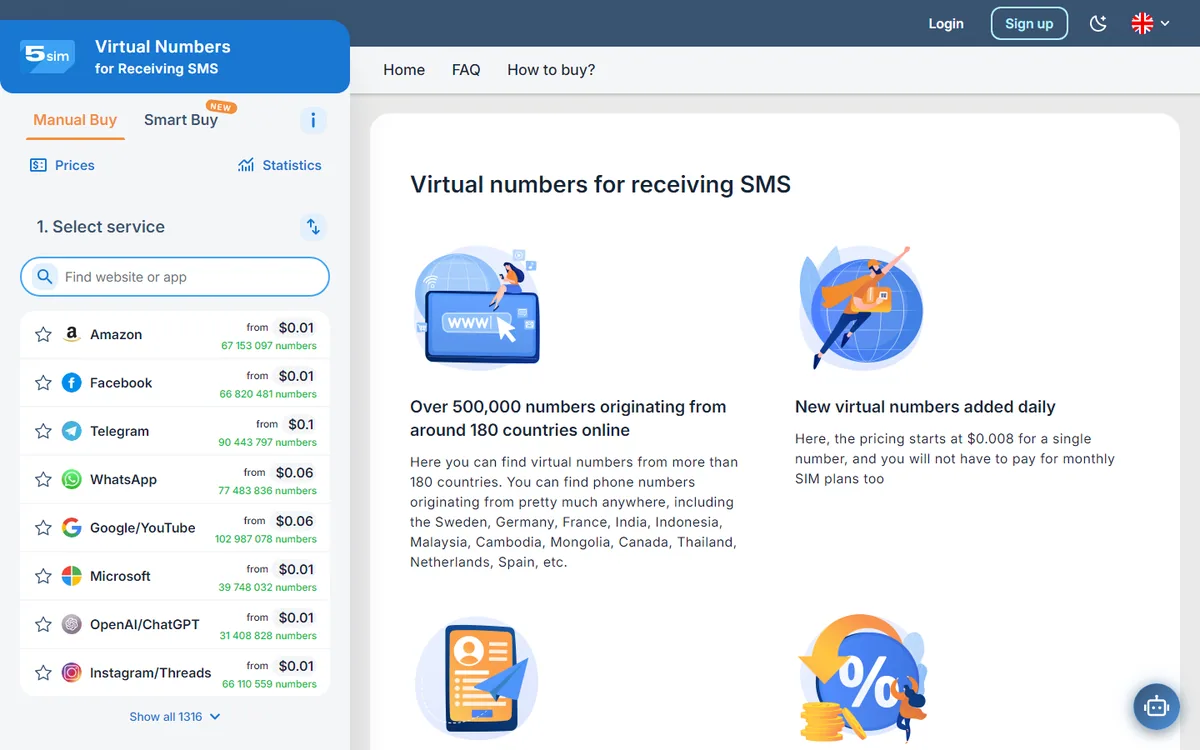Select the Telegram service icon

[x=71, y=431]
